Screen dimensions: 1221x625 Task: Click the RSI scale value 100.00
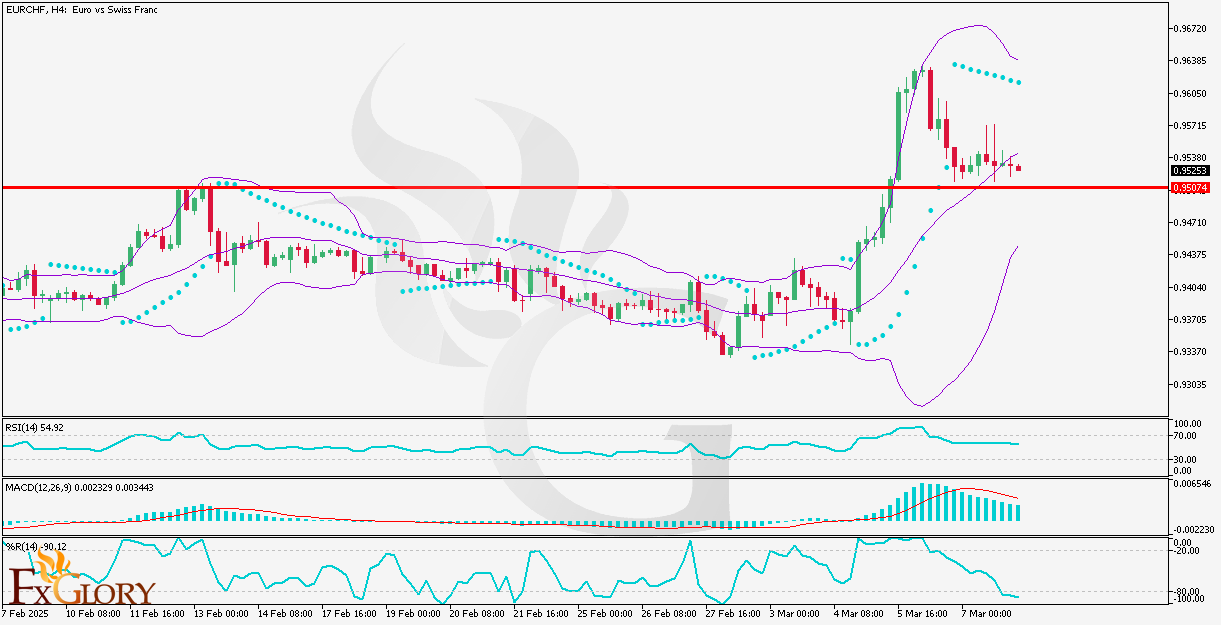pos(1188,425)
